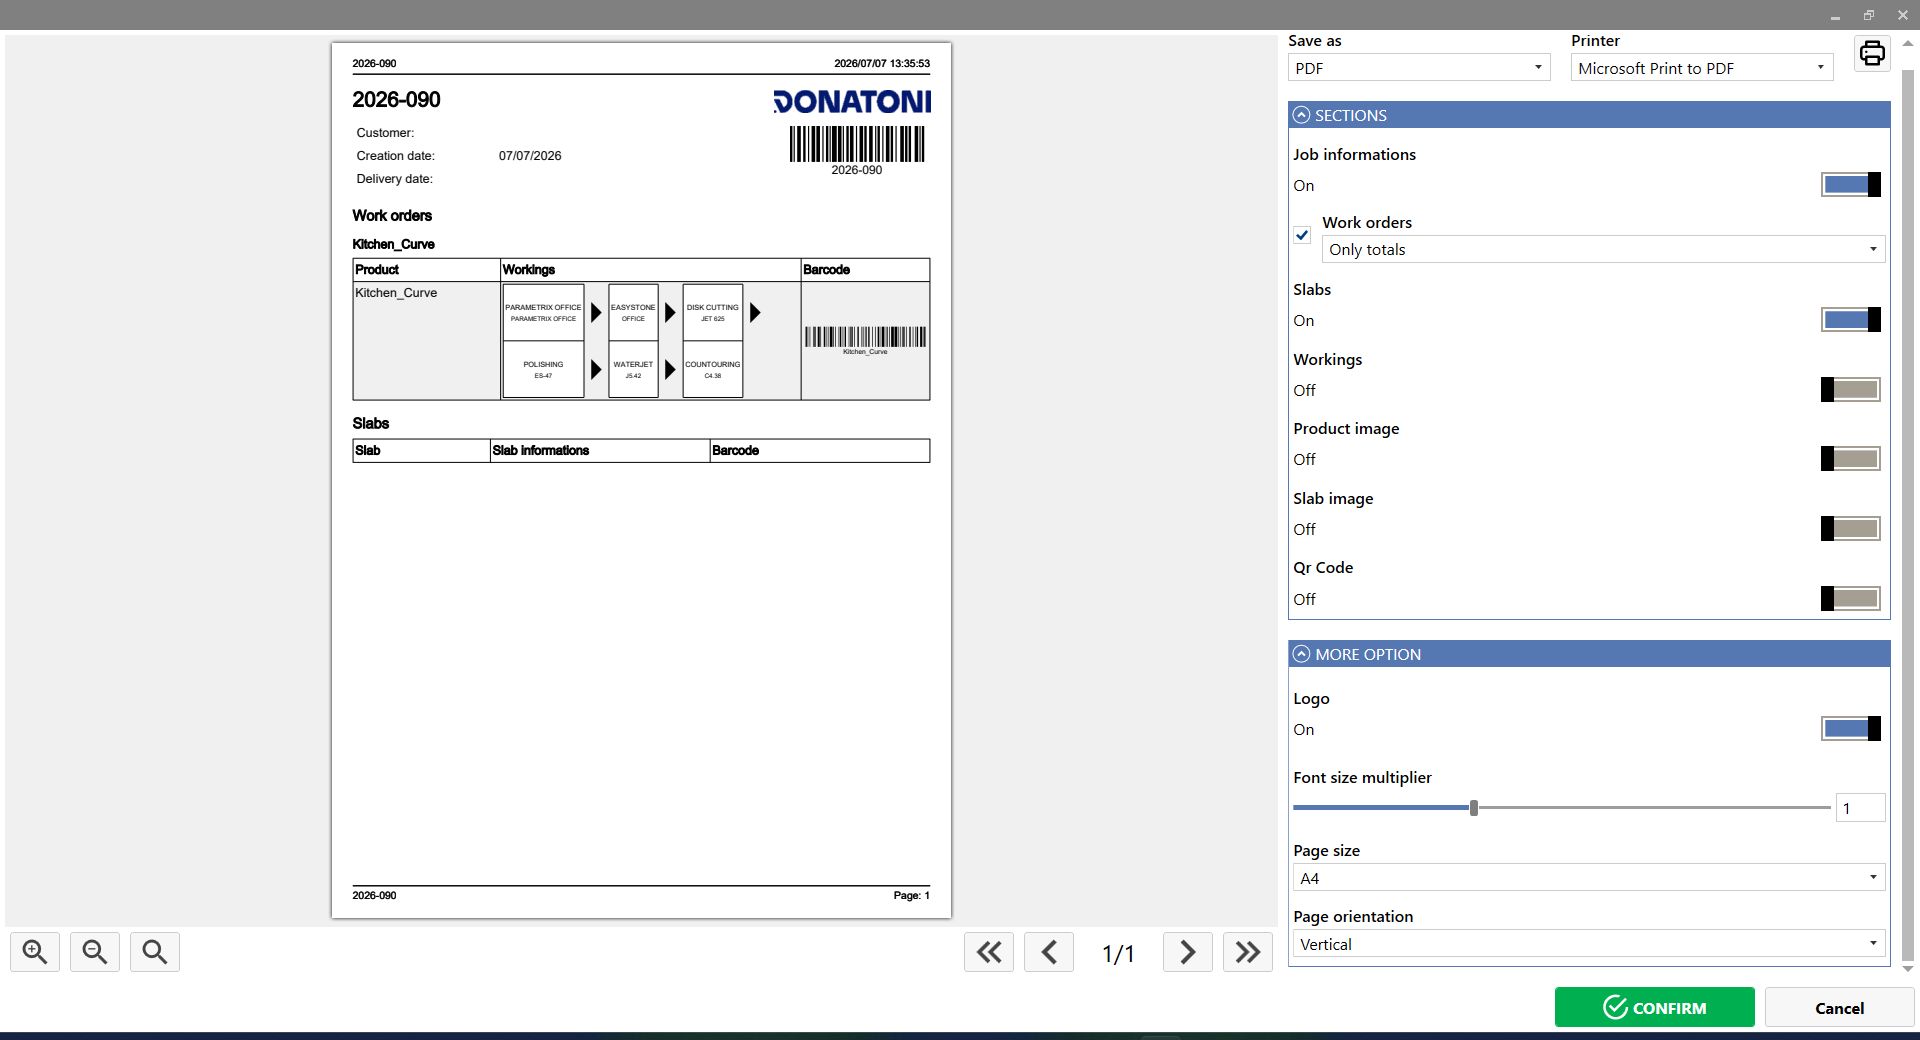Click the Cancel button
This screenshot has width=1920, height=1040.
pos(1839,1007)
